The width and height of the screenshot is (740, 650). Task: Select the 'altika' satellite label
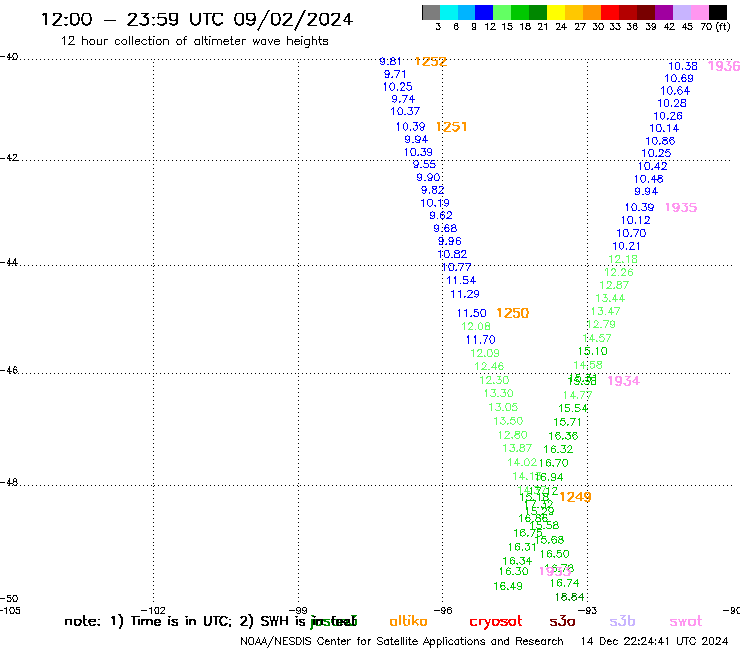(408, 621)
